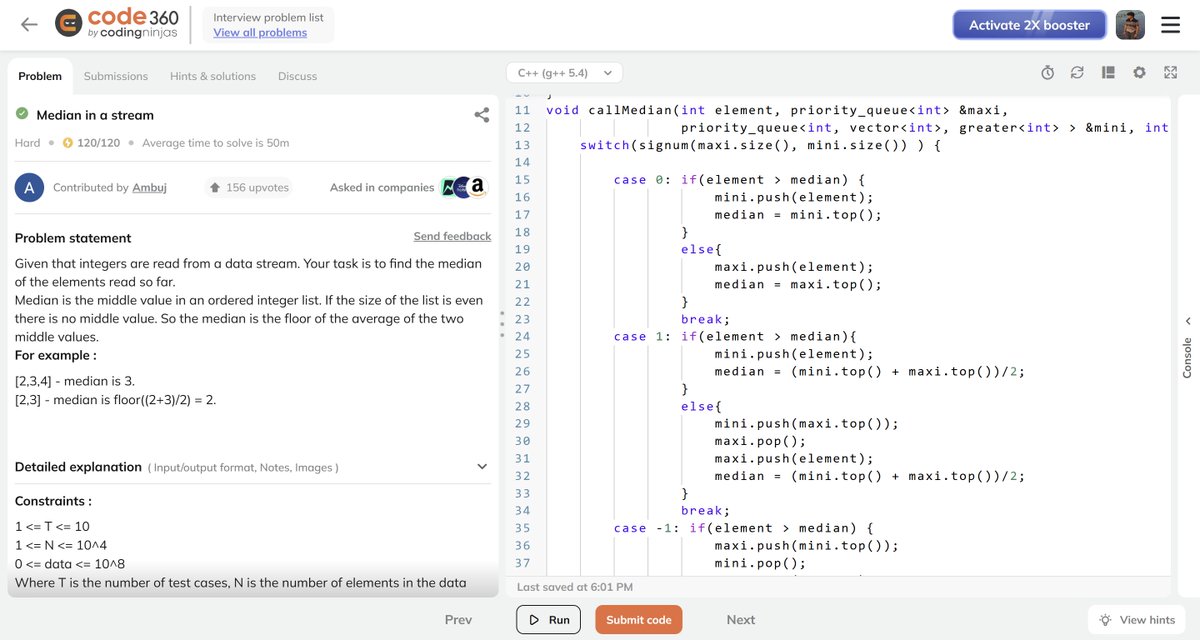
Task: Click the '[2,3,4] - median is 3.' example
Action: point(75,381)
